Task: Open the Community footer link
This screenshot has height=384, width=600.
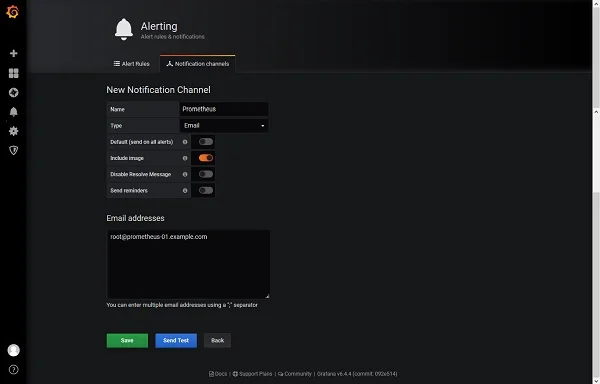Action: click(295, 374)
